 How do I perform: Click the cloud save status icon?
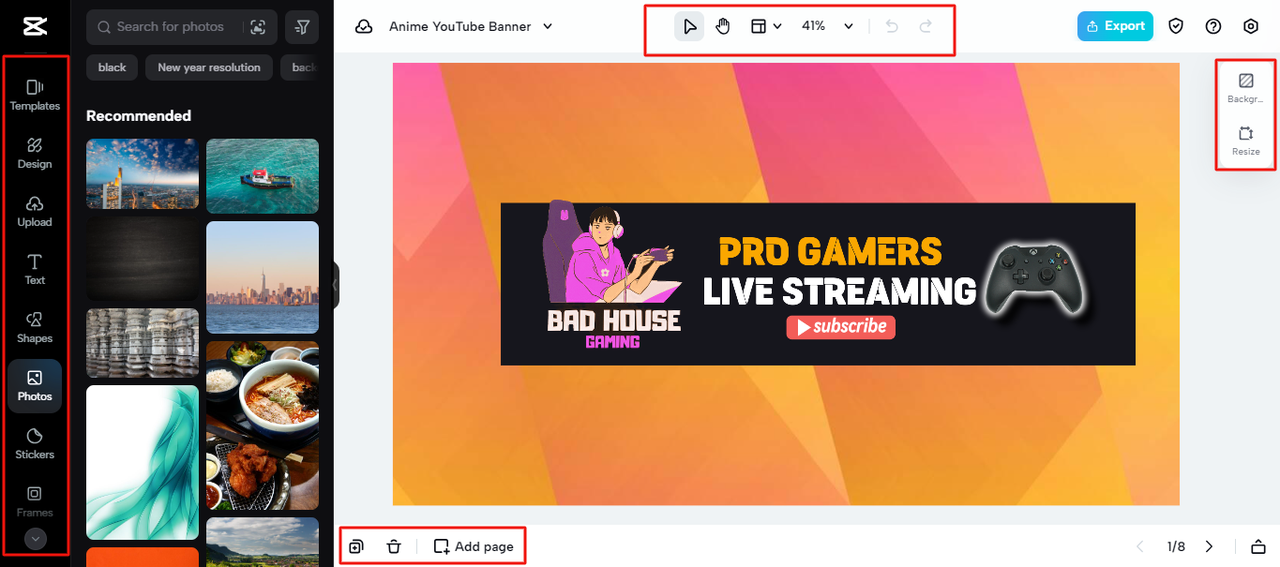click(364, 27)
